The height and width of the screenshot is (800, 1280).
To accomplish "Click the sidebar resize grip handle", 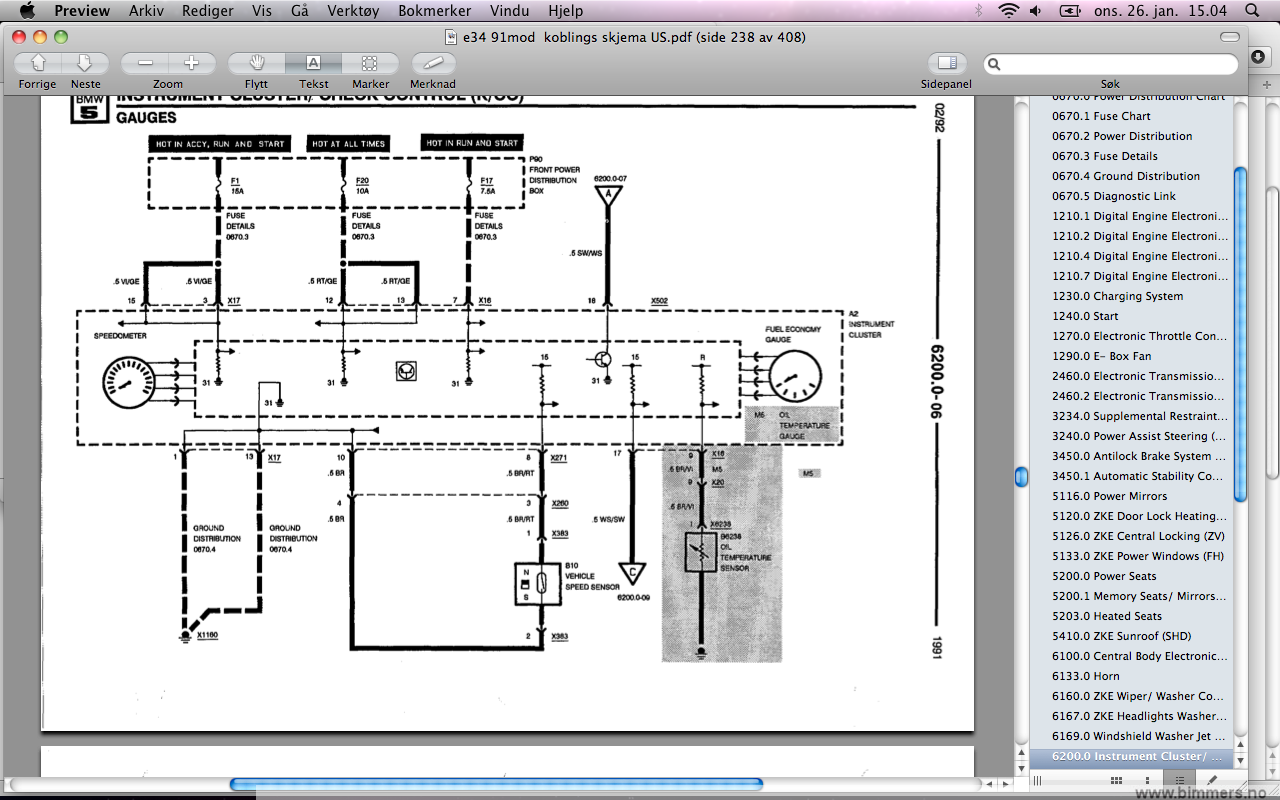I will click(x=1038, y=780).
